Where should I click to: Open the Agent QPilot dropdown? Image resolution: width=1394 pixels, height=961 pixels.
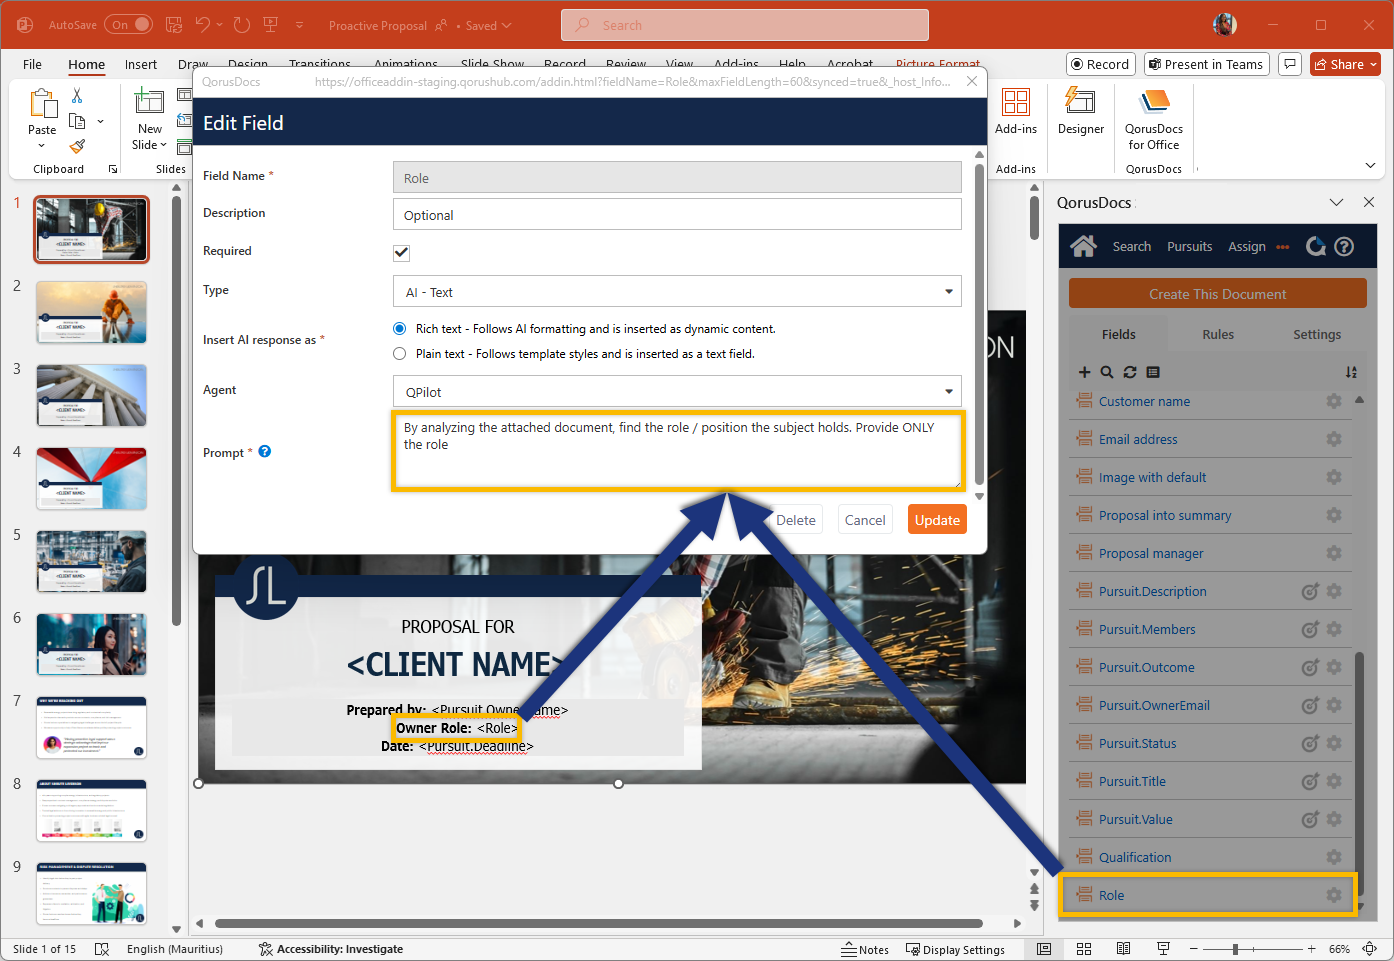coord(948,392)
